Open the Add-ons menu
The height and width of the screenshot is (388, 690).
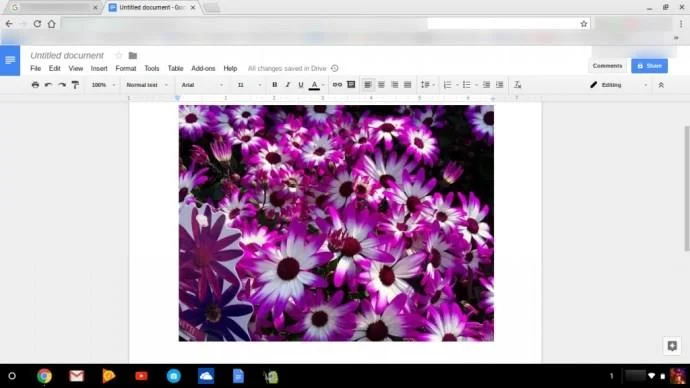(x=203, y=69)
